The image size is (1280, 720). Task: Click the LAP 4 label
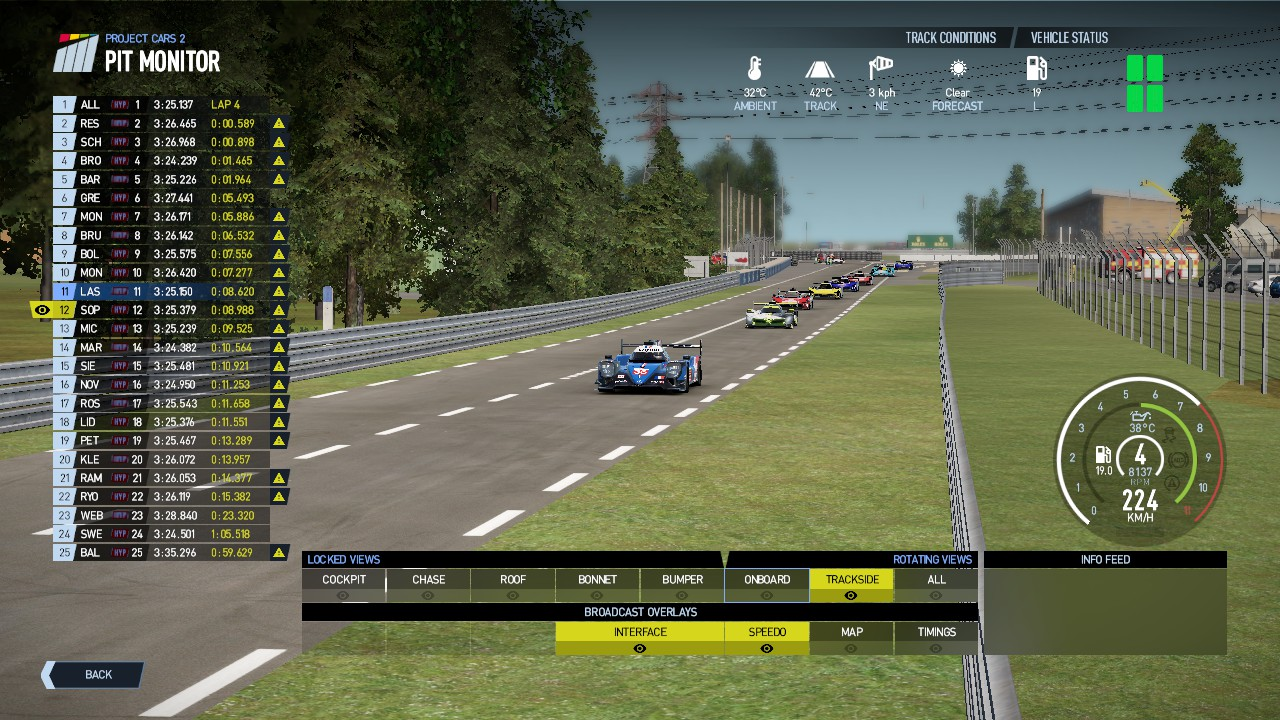point(226,105)
